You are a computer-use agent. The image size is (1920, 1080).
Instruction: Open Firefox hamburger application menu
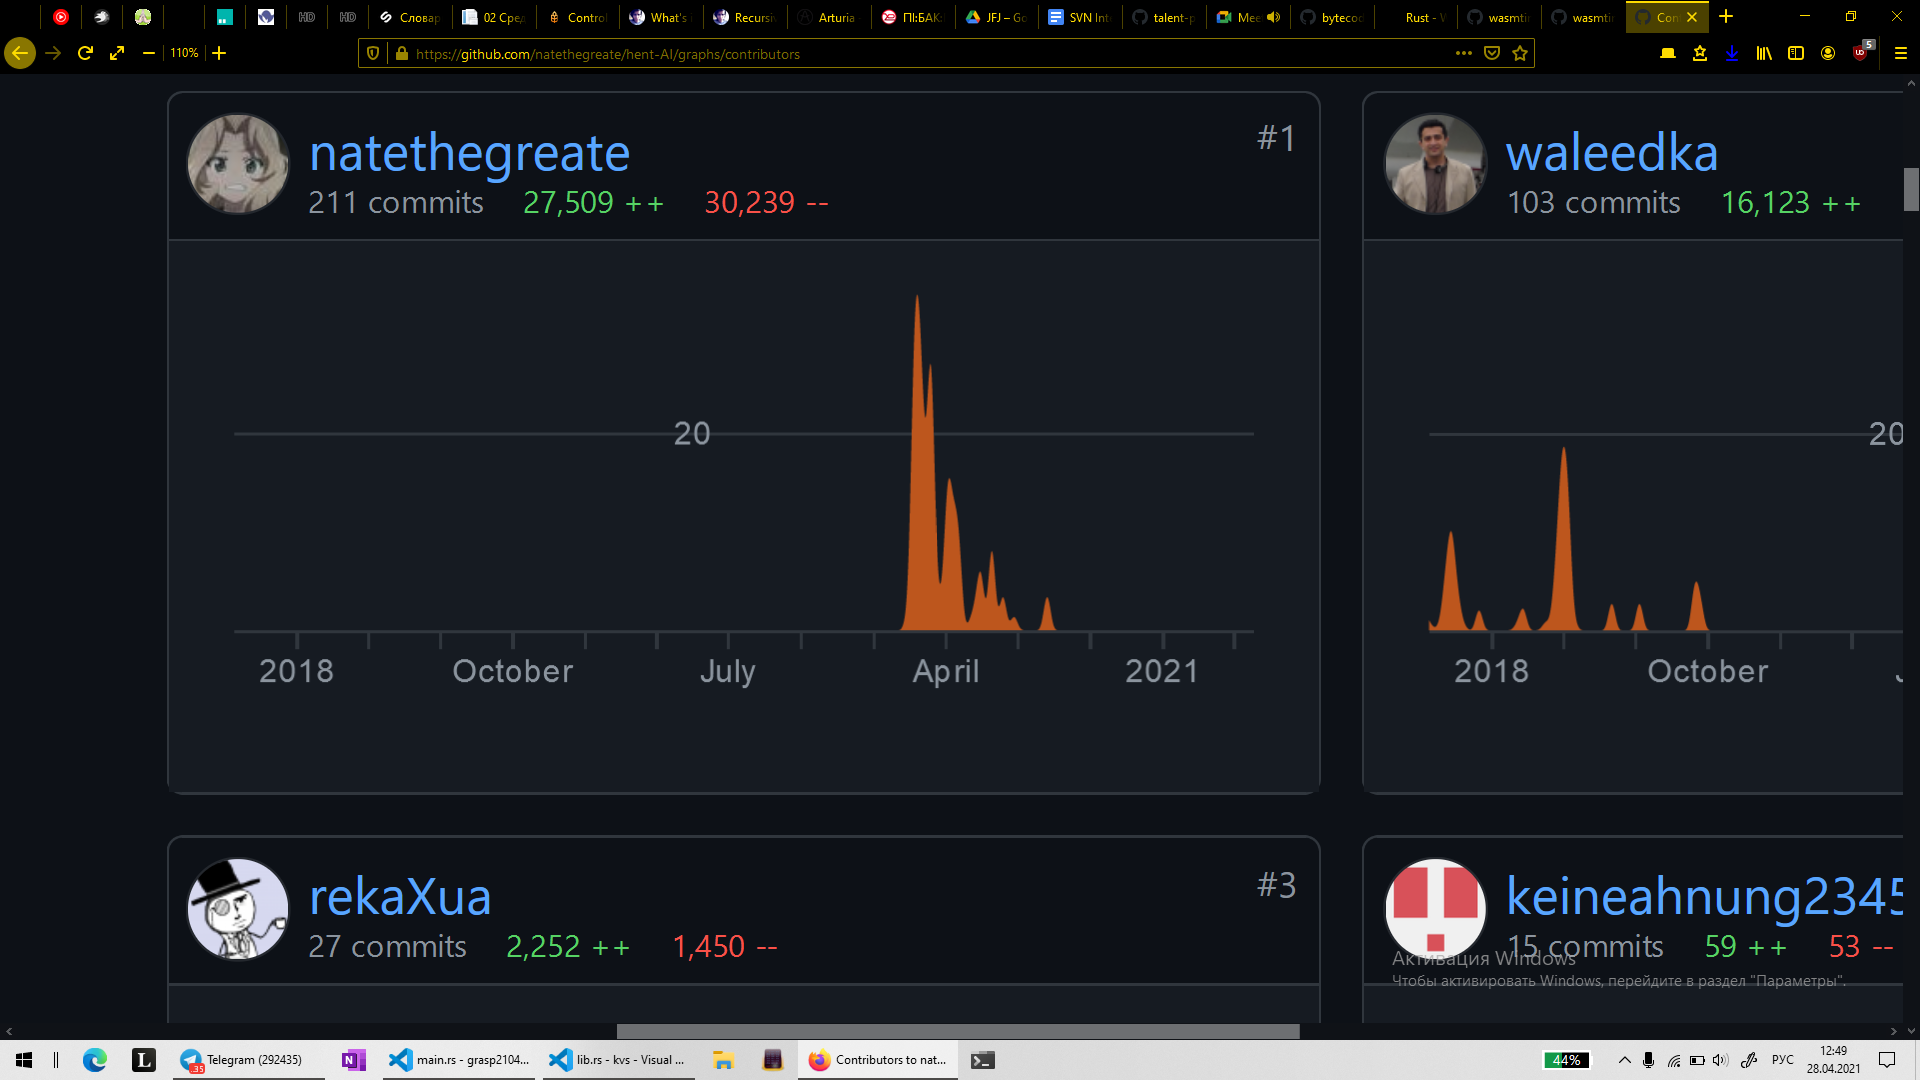[1901, 54]
